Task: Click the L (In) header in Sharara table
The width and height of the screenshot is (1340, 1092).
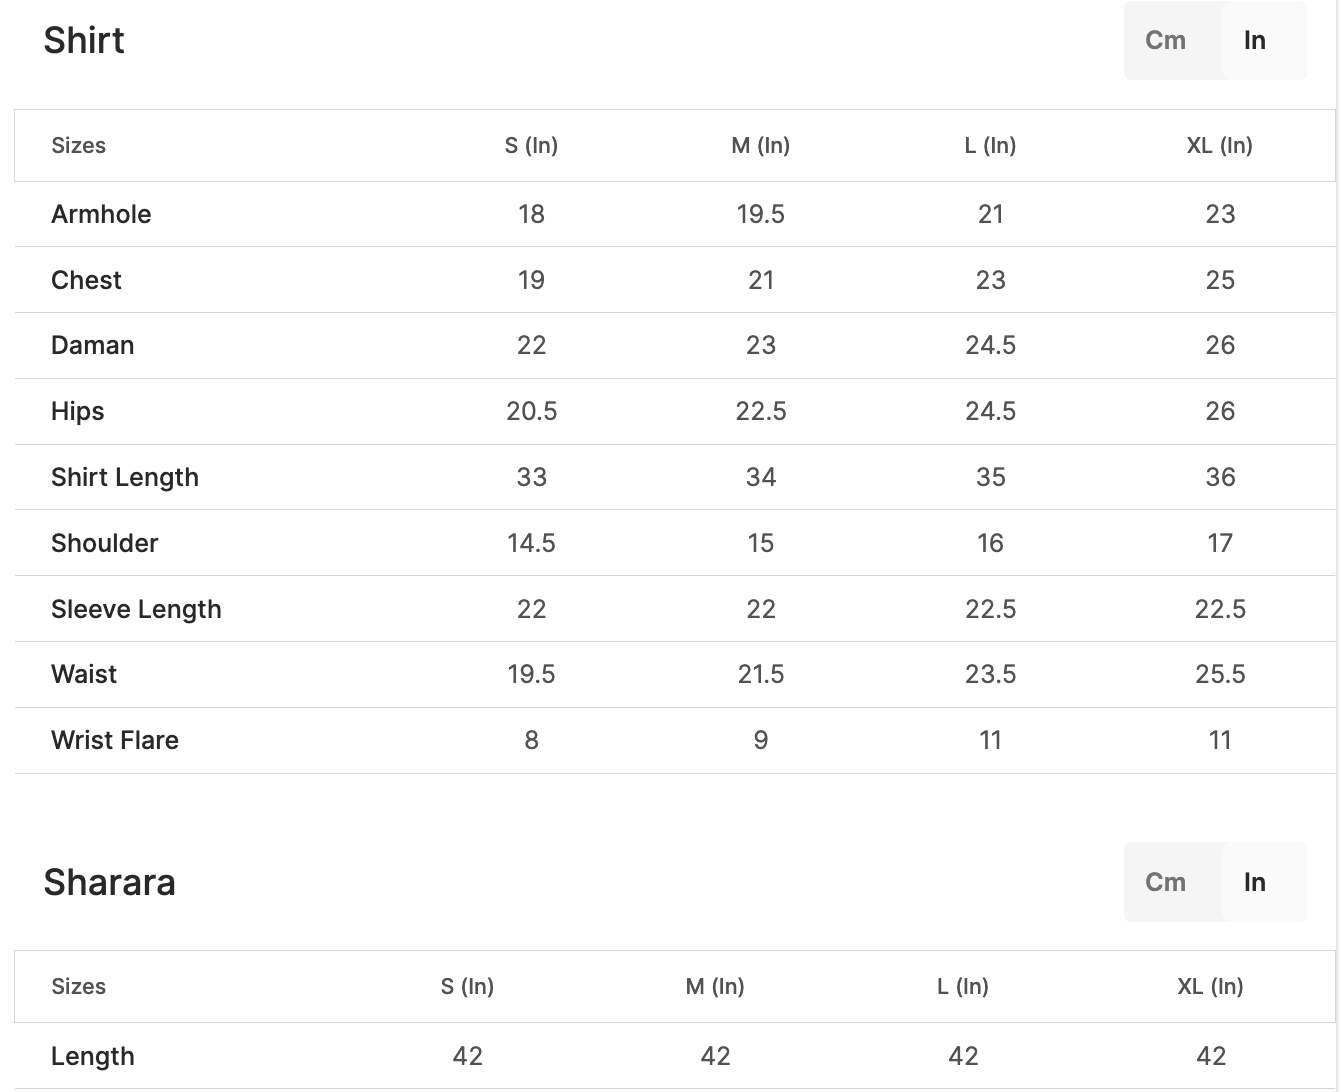Action: point(962,987)
